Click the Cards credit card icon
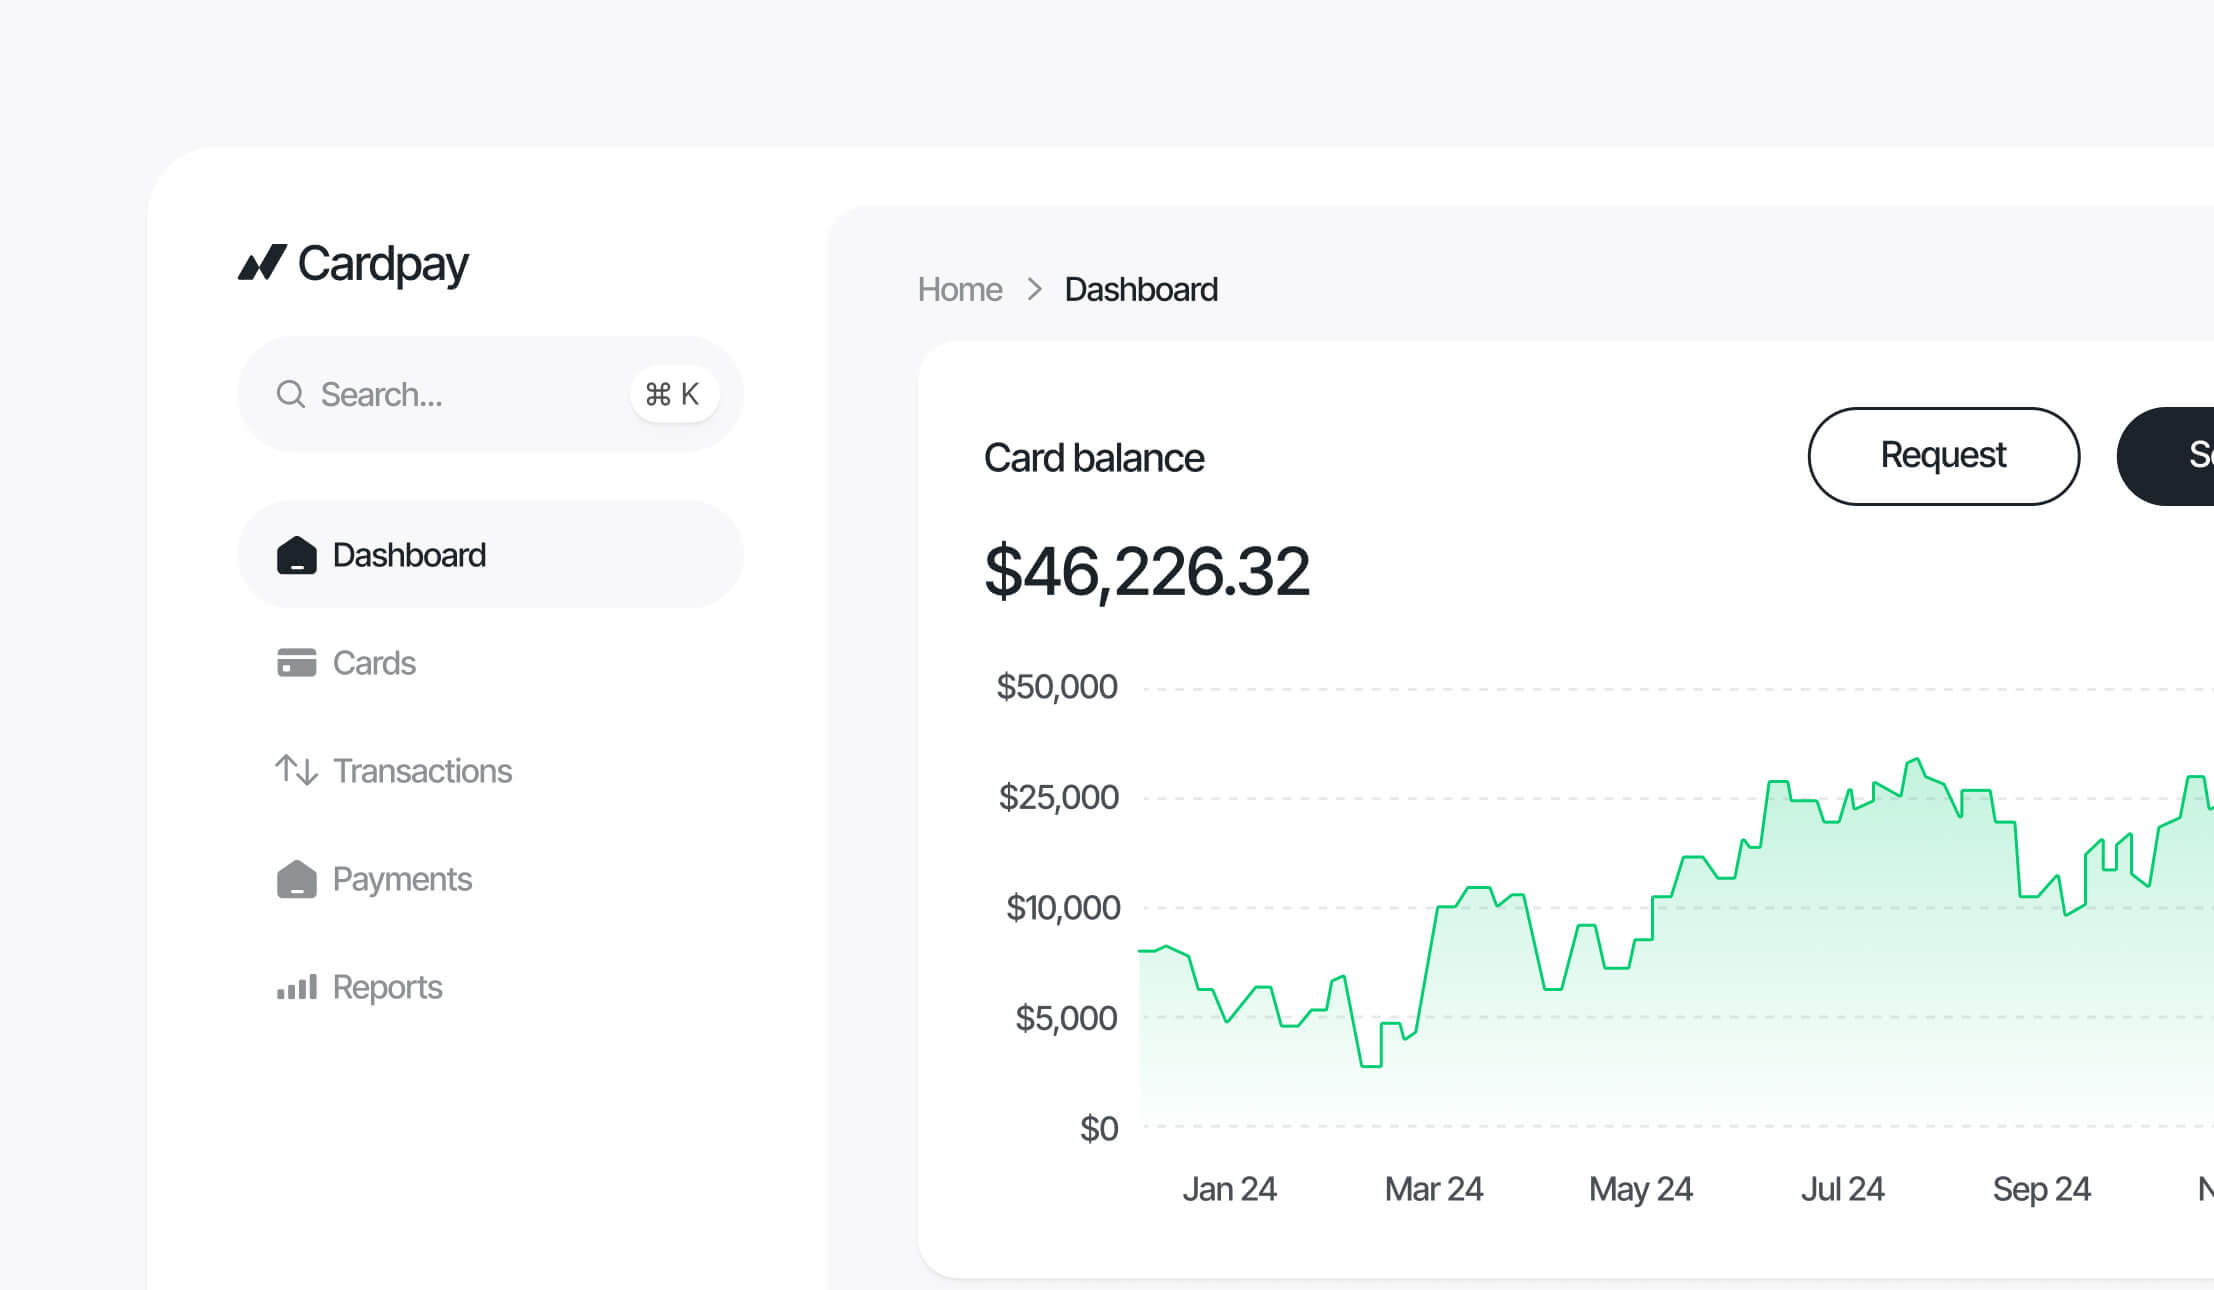This screenshot has height=1290, width=2214. pos(296,663)
